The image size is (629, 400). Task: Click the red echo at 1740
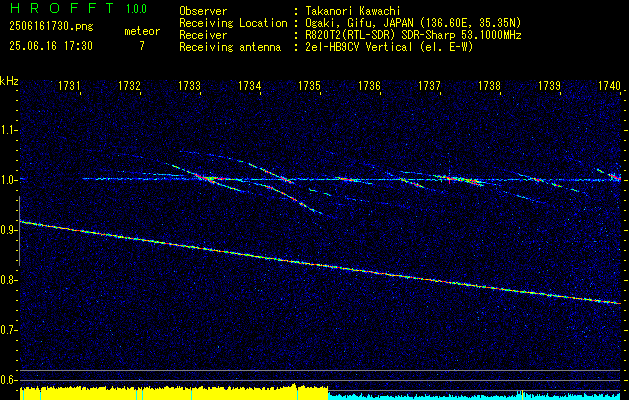tap(614, 176)
